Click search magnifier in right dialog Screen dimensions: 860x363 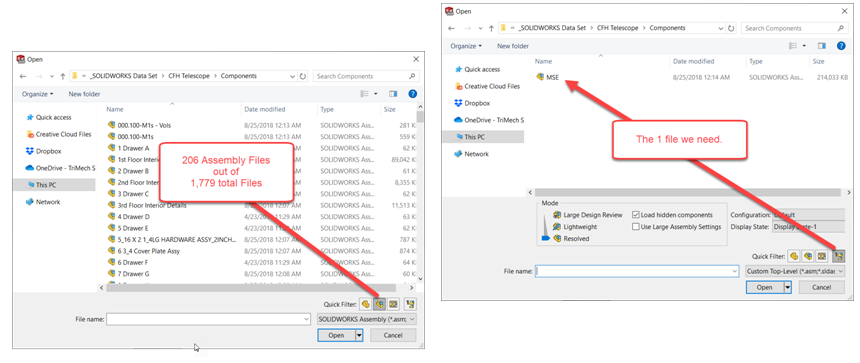point(840,28)
